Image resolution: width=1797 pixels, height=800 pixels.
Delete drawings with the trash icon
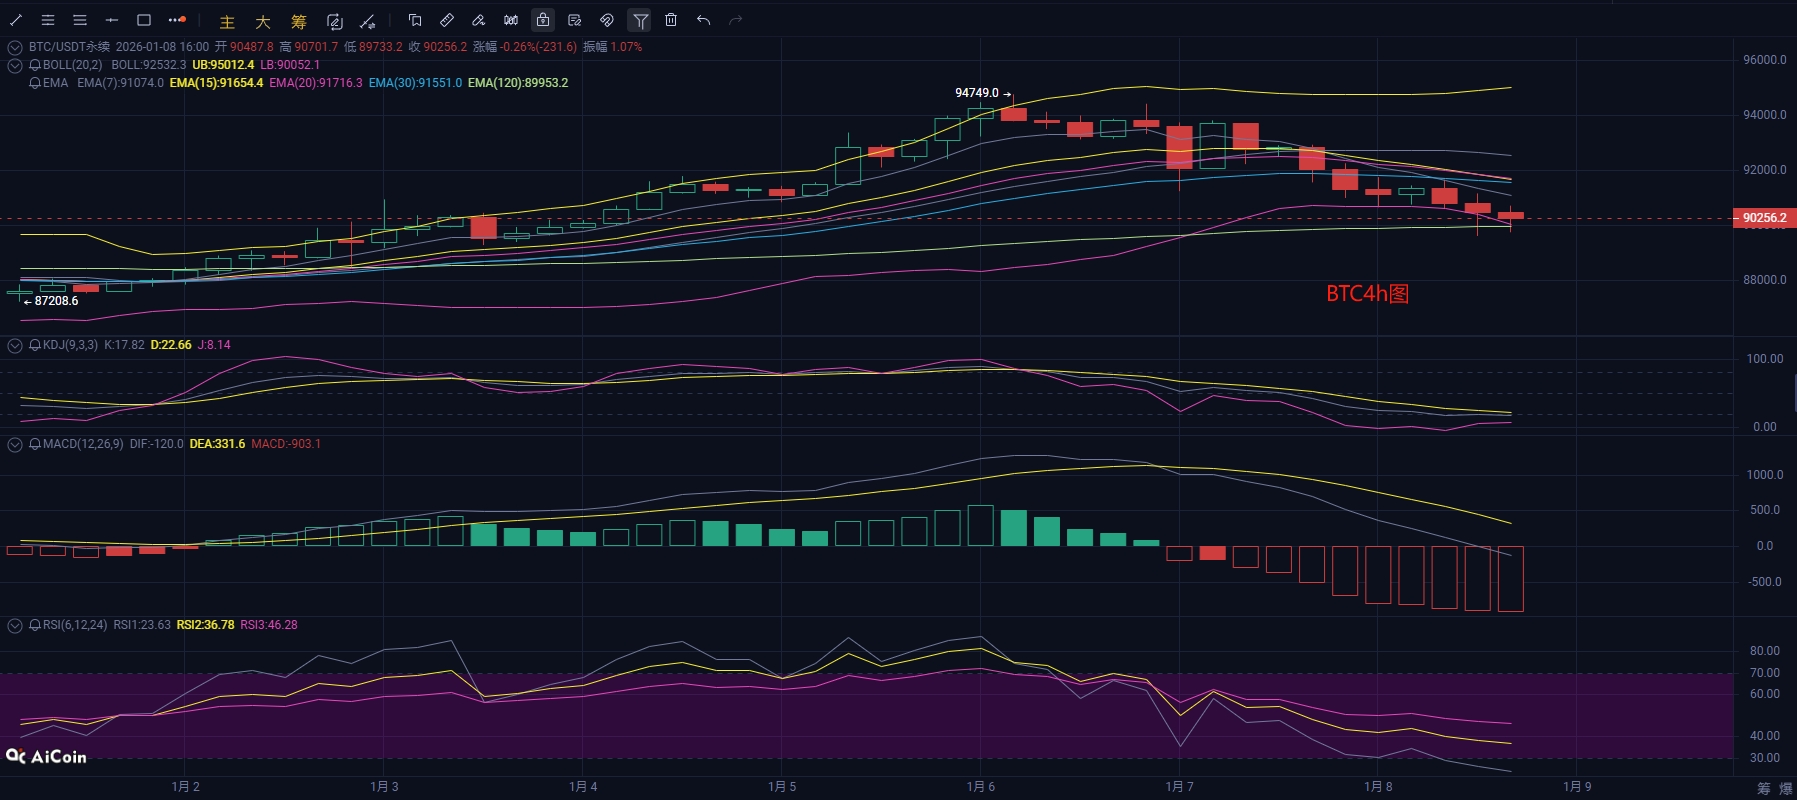pos(671,20)
